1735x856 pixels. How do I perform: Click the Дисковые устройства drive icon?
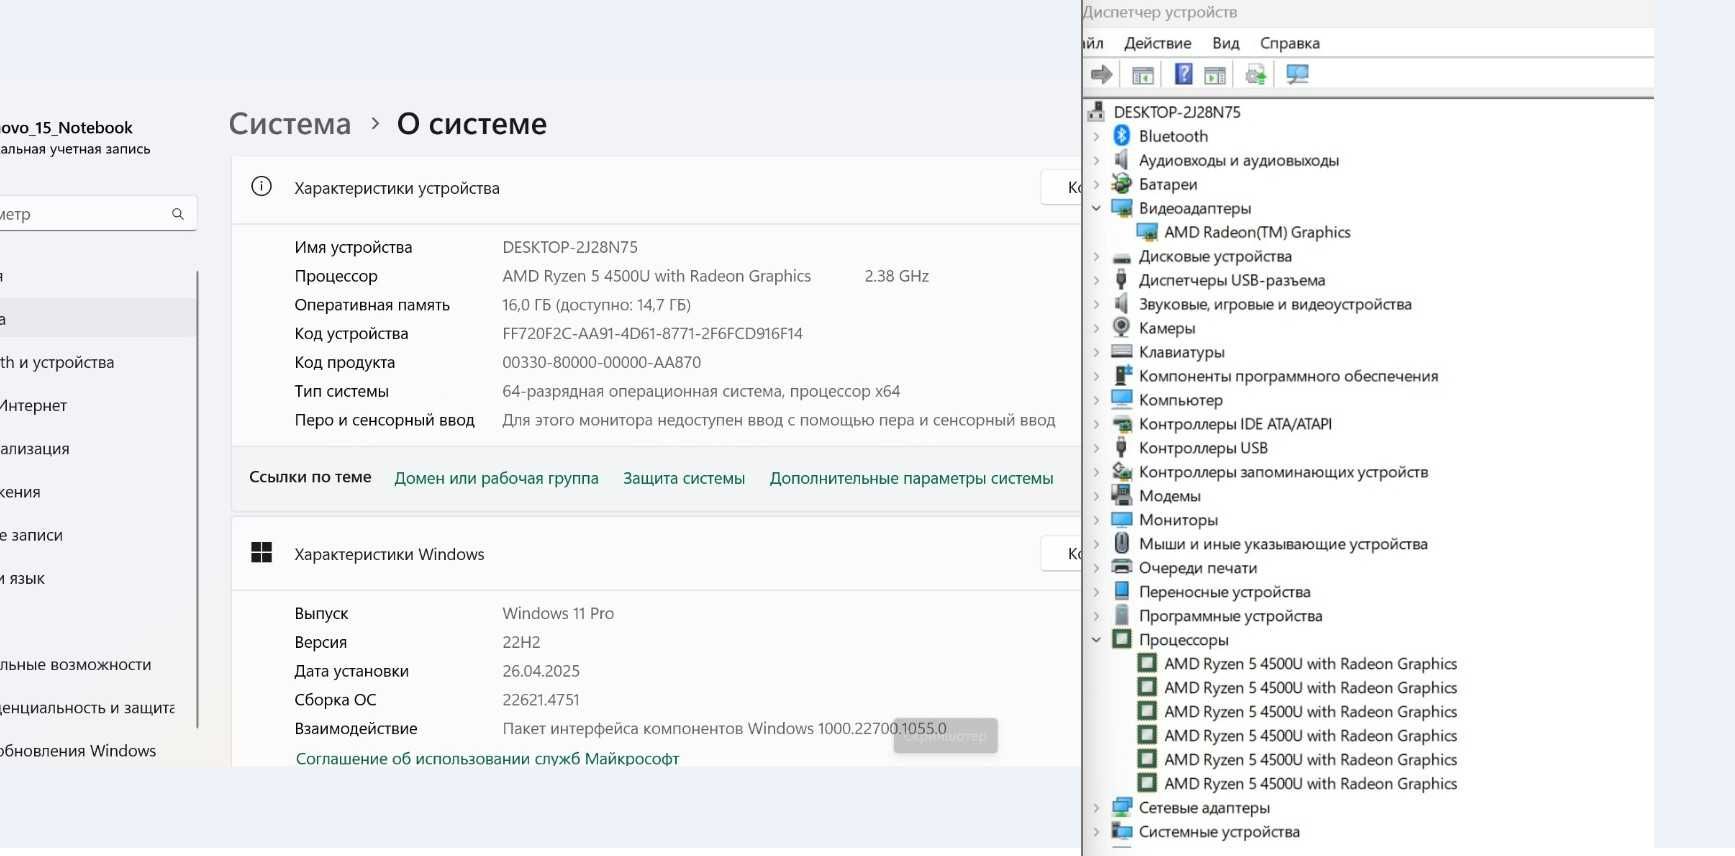(x=1122, y=256)
